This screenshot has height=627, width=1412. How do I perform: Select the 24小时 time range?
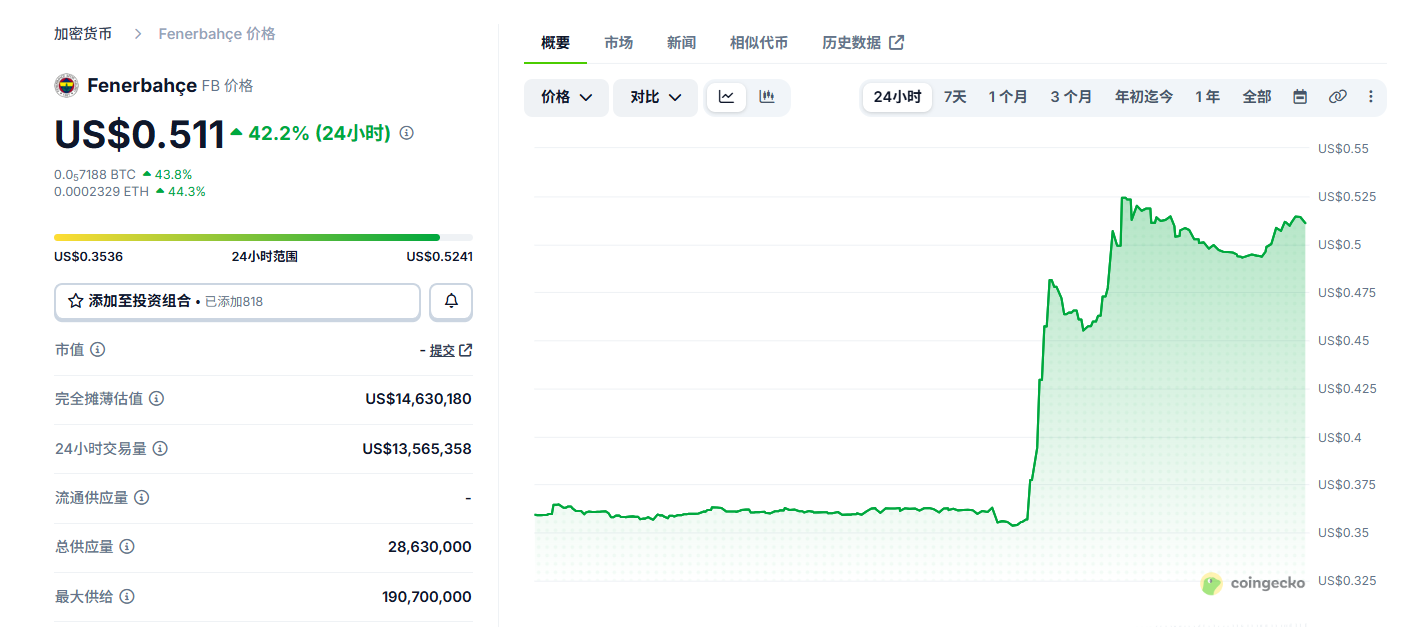pyautogui.click(x=897, y=97)
